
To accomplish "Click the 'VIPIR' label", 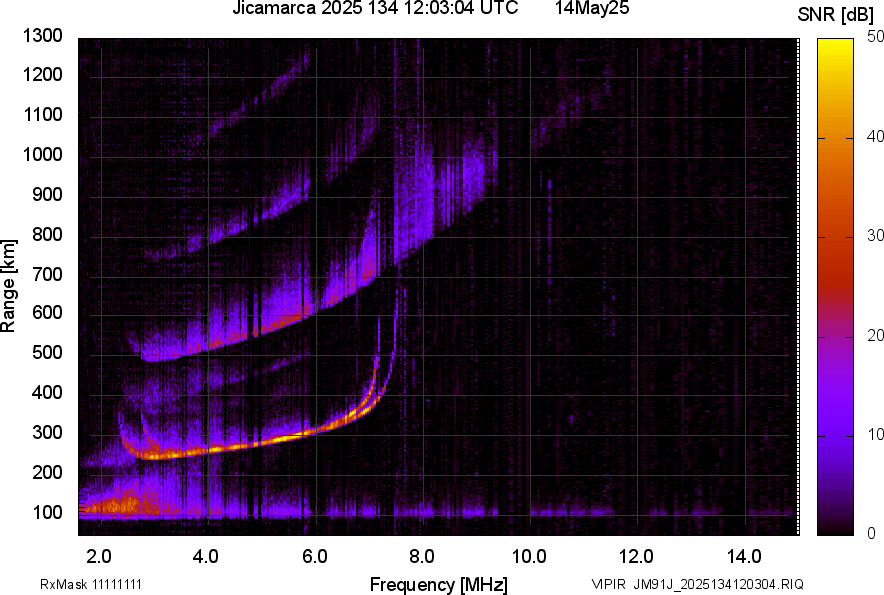I will coord(609,584).
